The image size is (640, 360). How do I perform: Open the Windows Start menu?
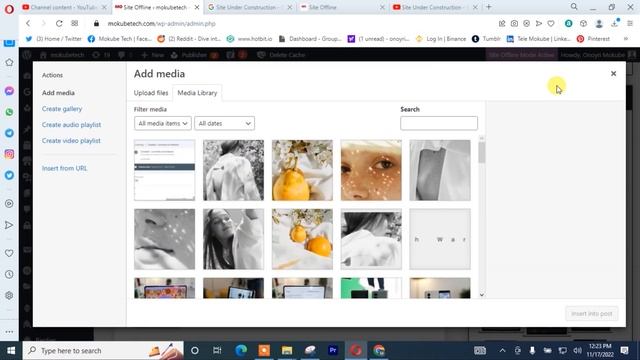11,350
